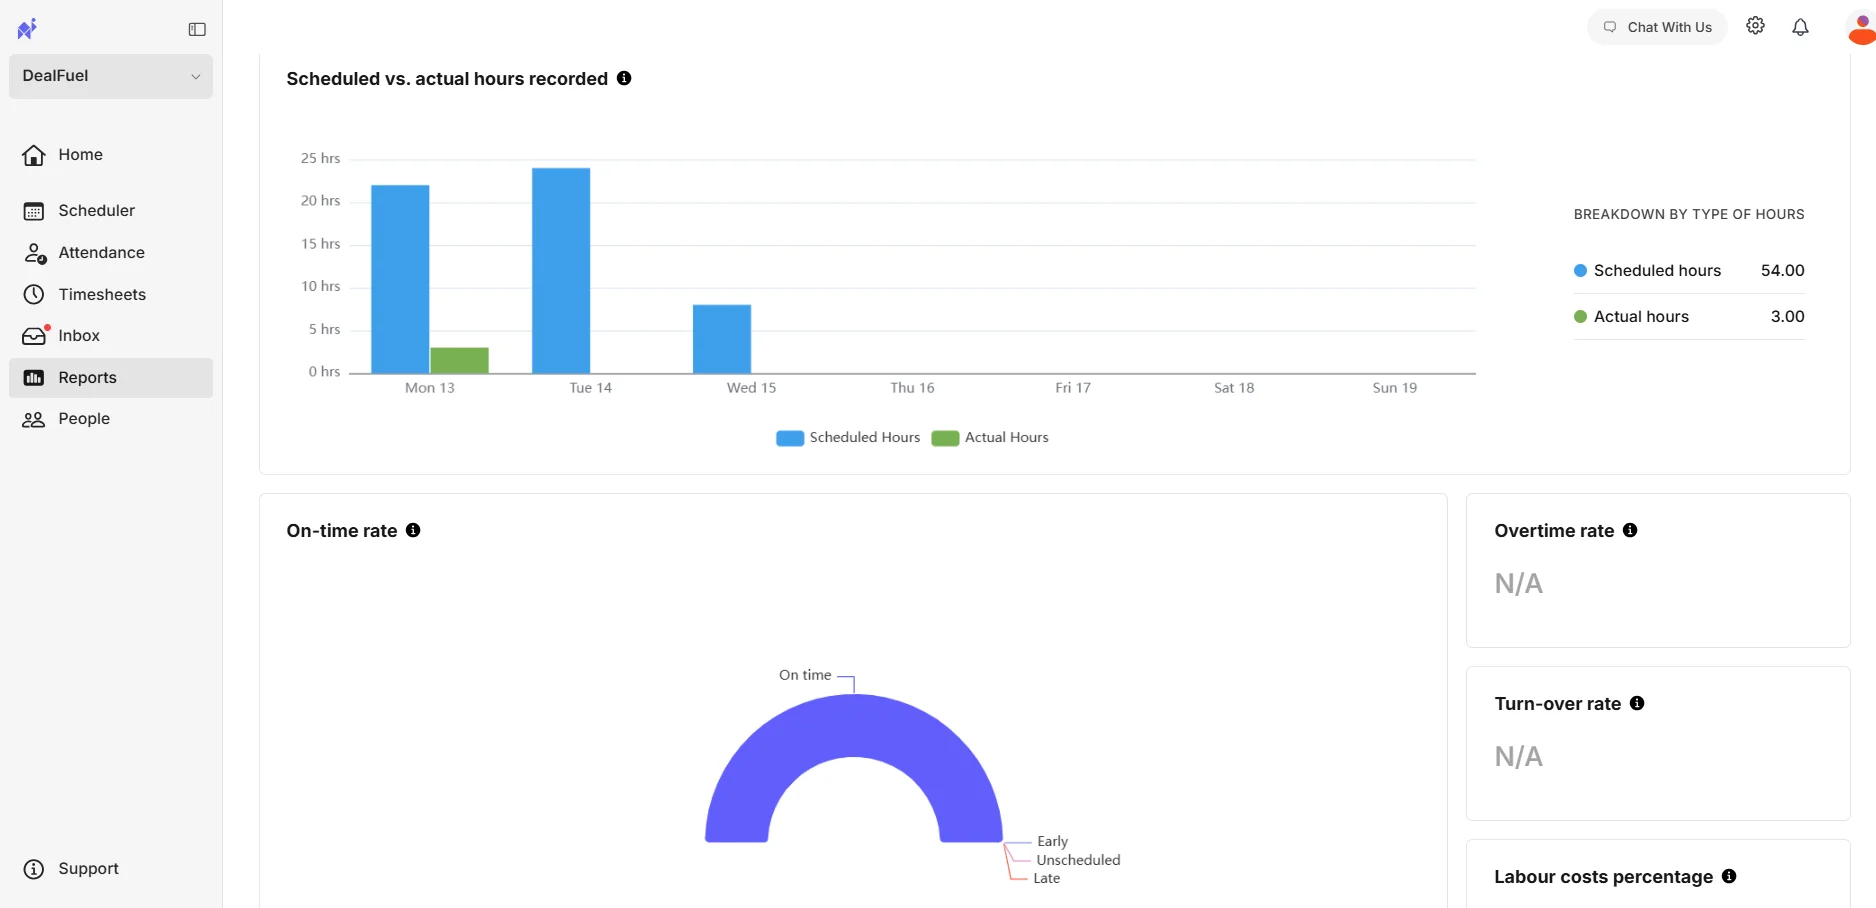This screenshot has height=908, width=1876.
Task: Click info icon next to Overtime rate
Action: (1630, 530)
